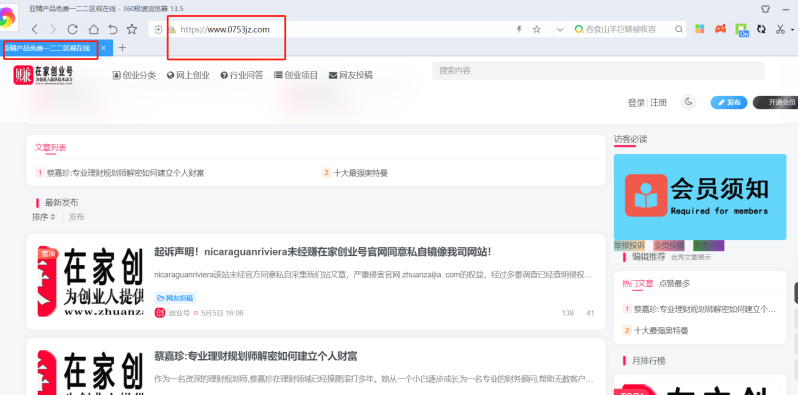This screenshot has width=798, height=395.
Task: Click the scissors screenshot tool icon
Action: 780,29
